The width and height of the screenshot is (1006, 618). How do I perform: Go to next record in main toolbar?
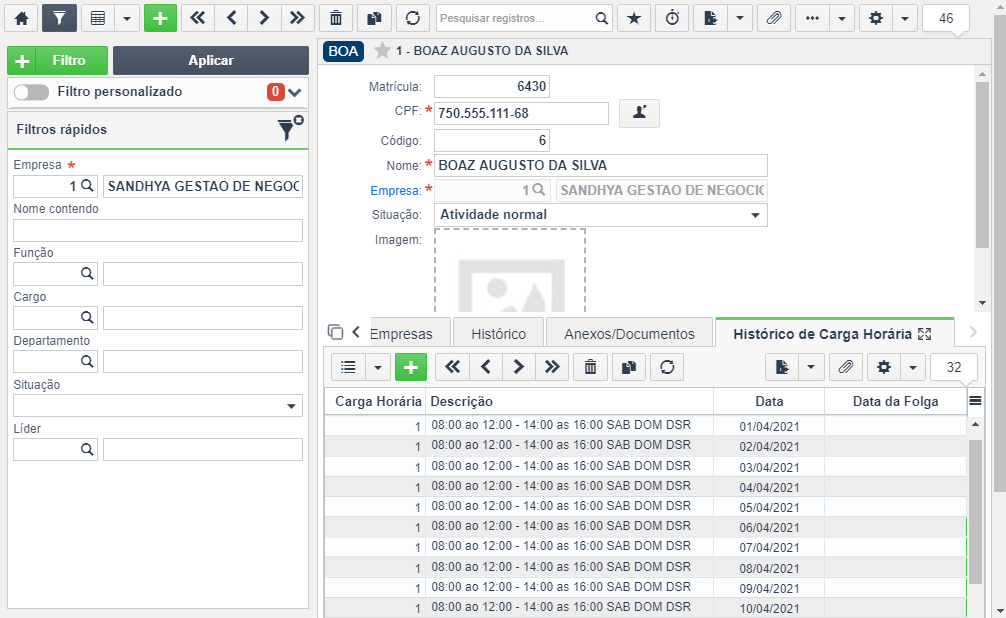click(x=264, y=18)
